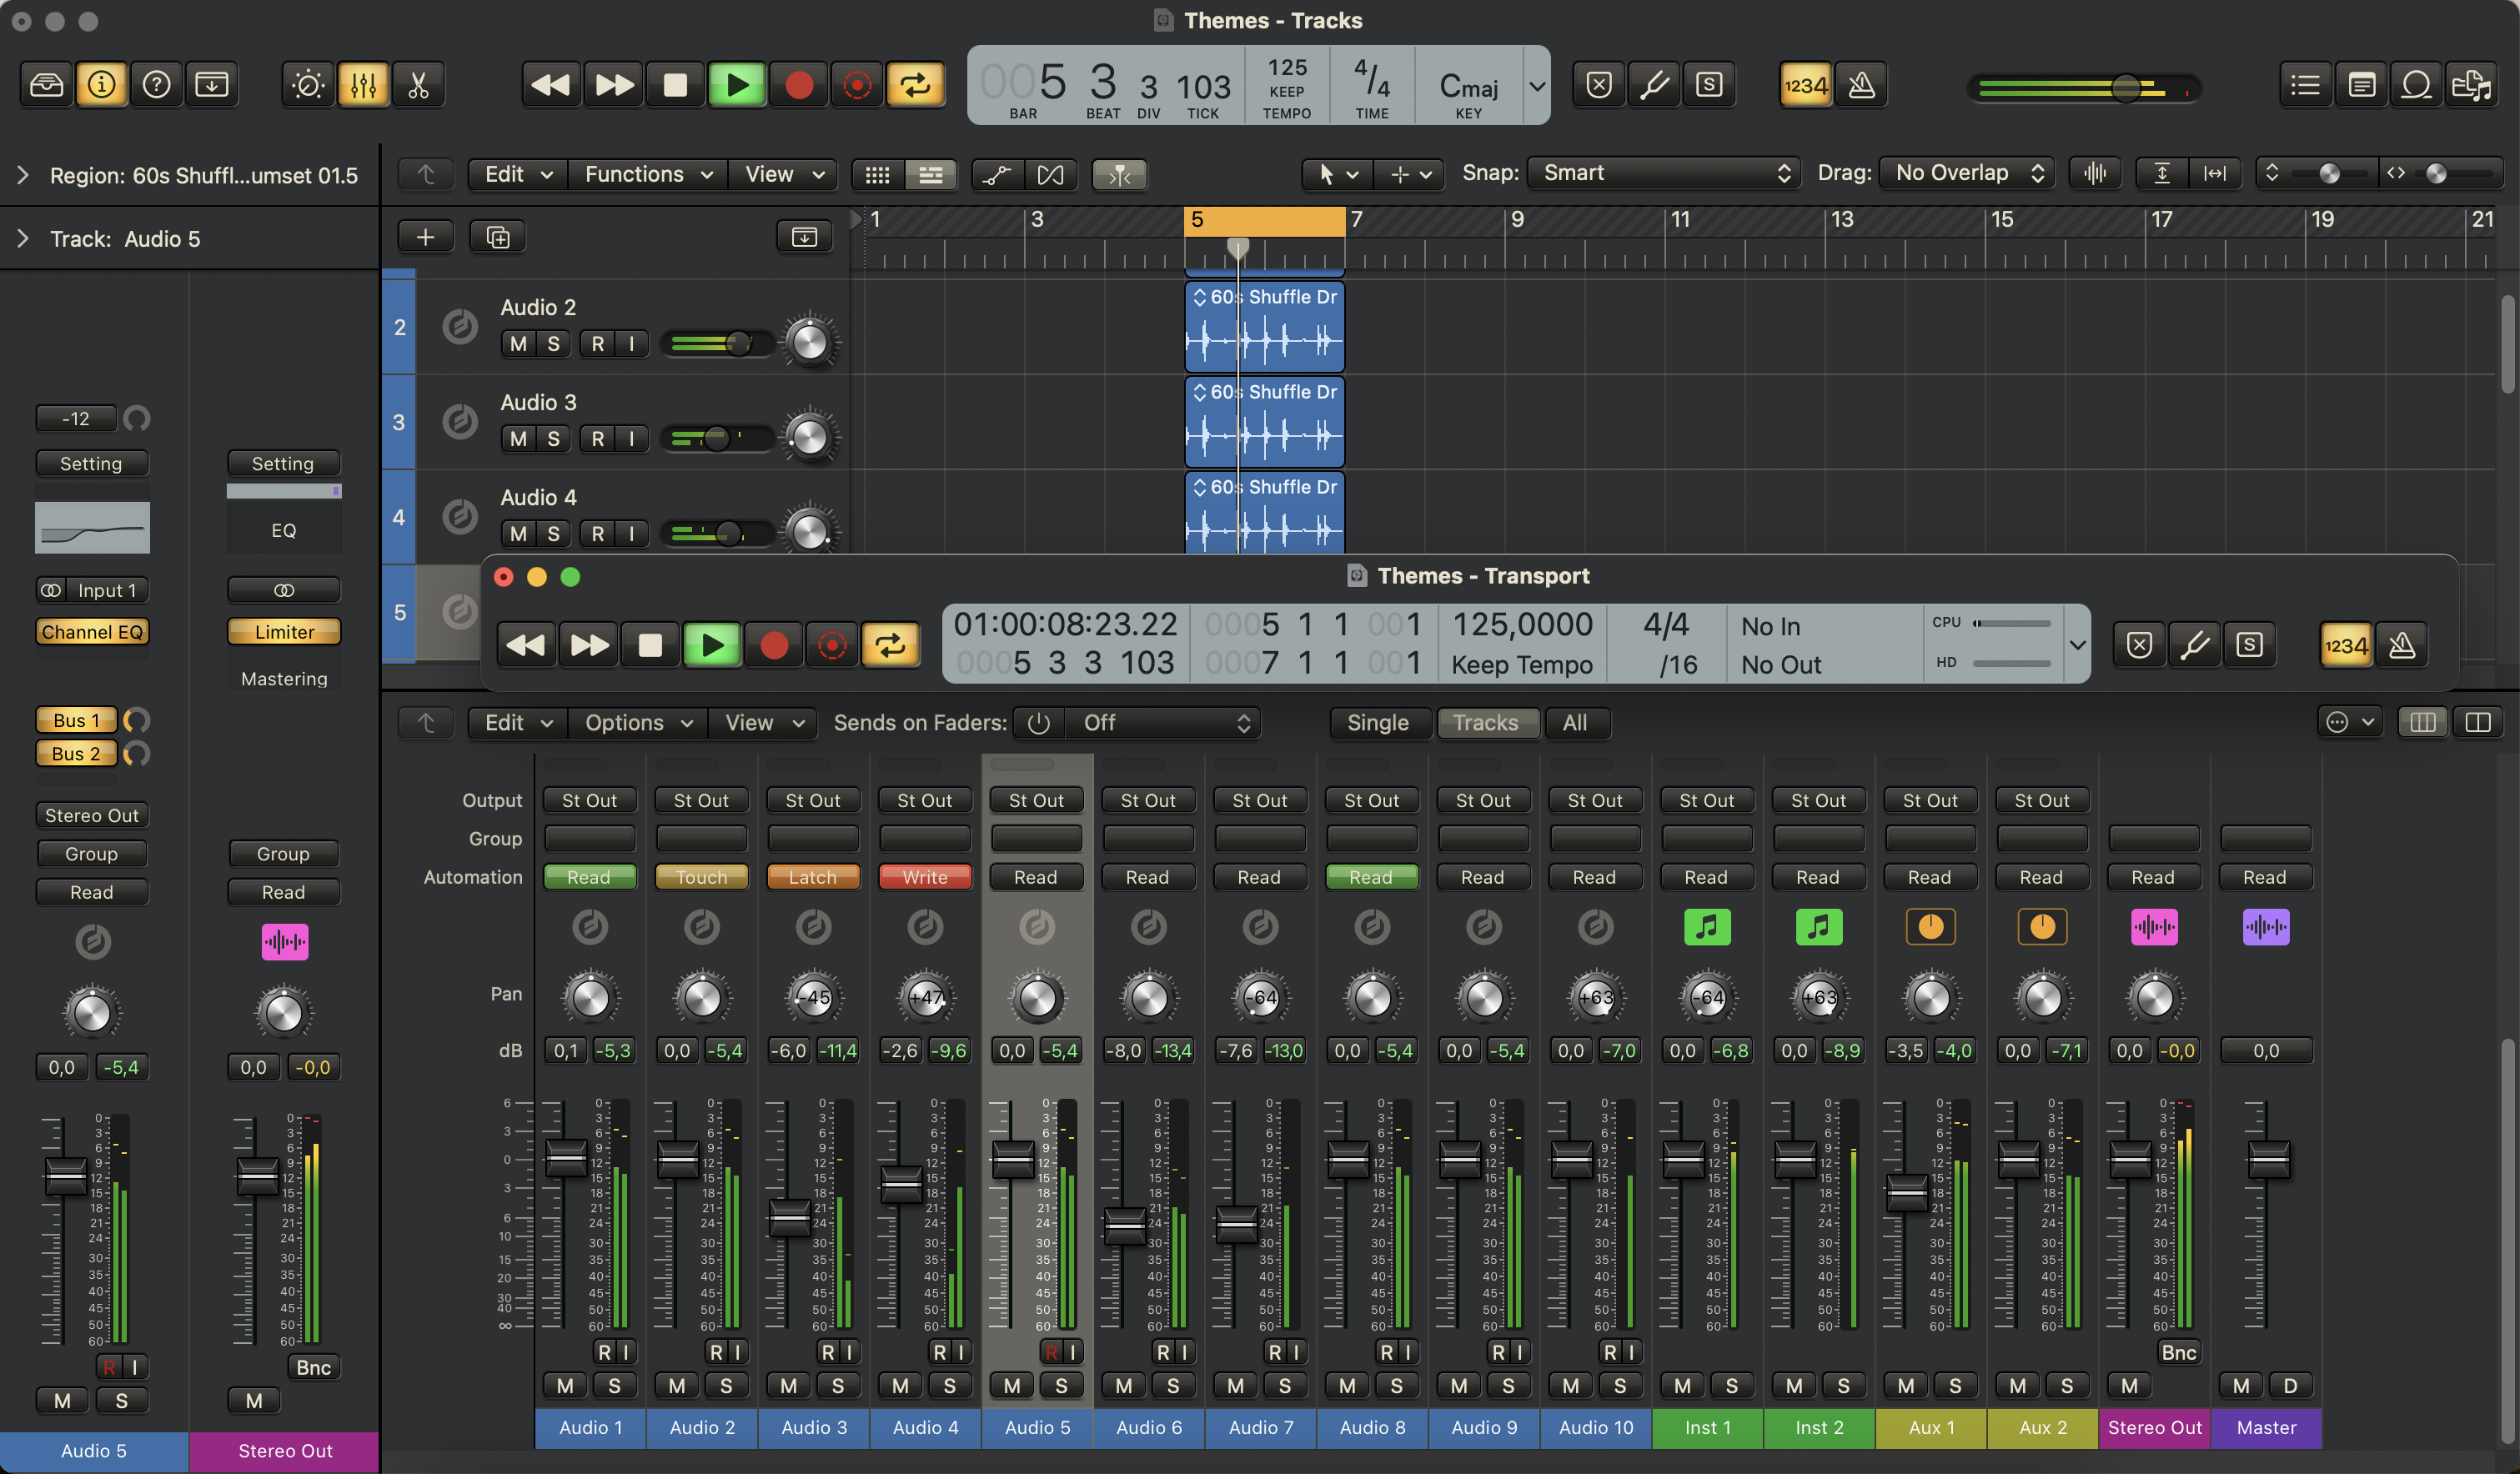Enable the metronome click icon
This screenshot has width=2520, height=1474.
coord(1861,85)
